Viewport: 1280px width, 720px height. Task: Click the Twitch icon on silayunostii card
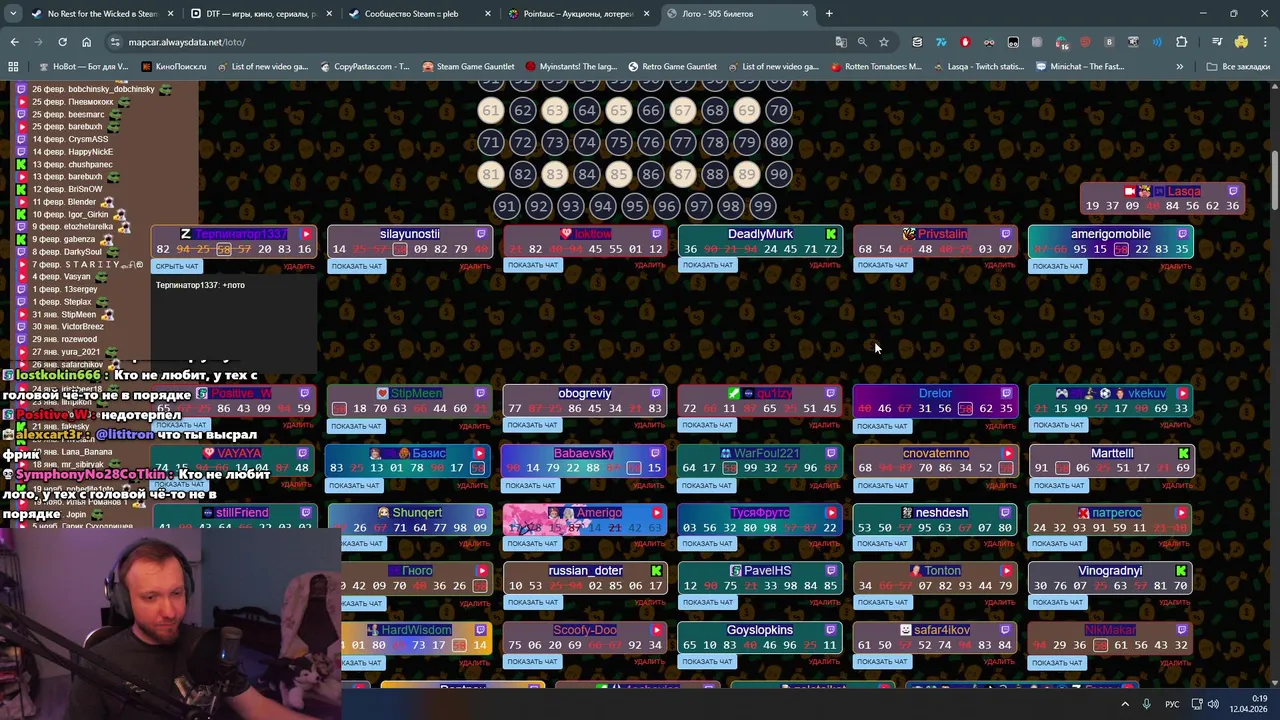(481, 234)
